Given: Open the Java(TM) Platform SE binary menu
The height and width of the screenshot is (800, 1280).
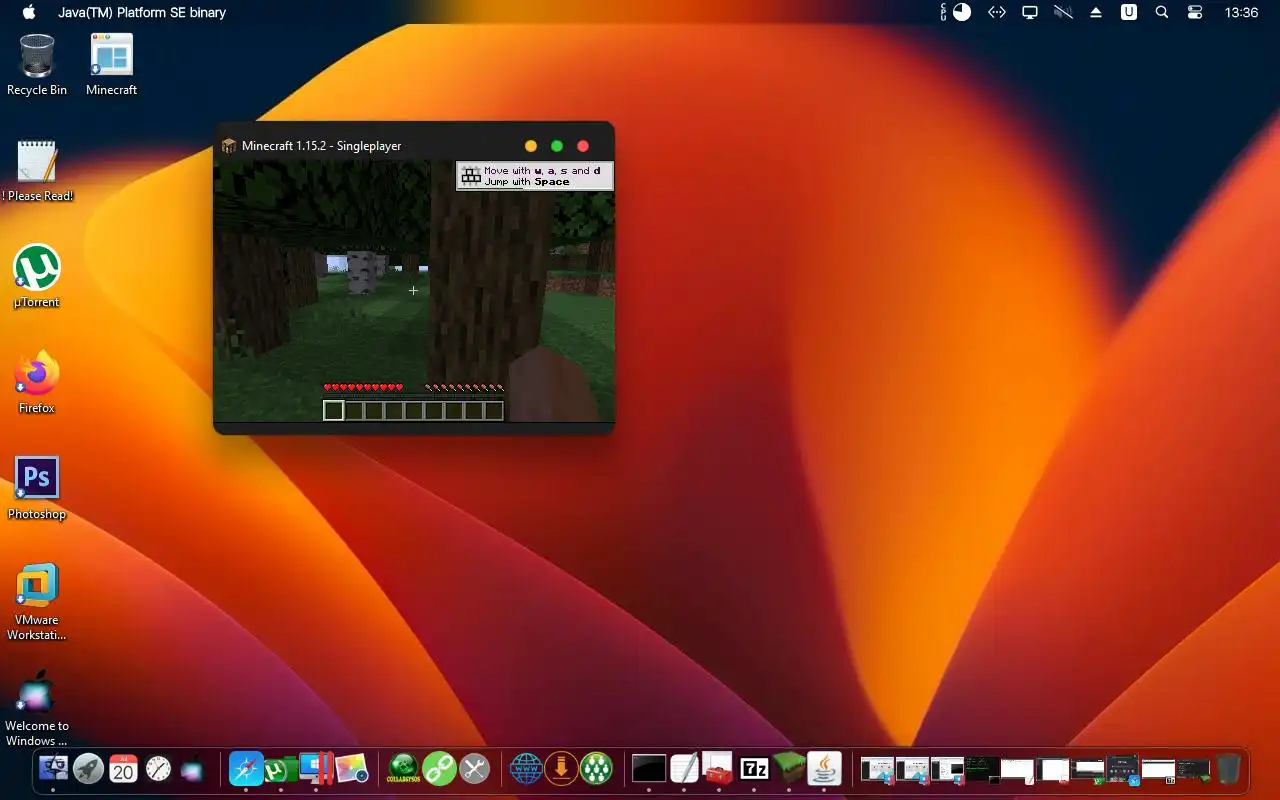Looking at the screenshot, I should point(142,12).
